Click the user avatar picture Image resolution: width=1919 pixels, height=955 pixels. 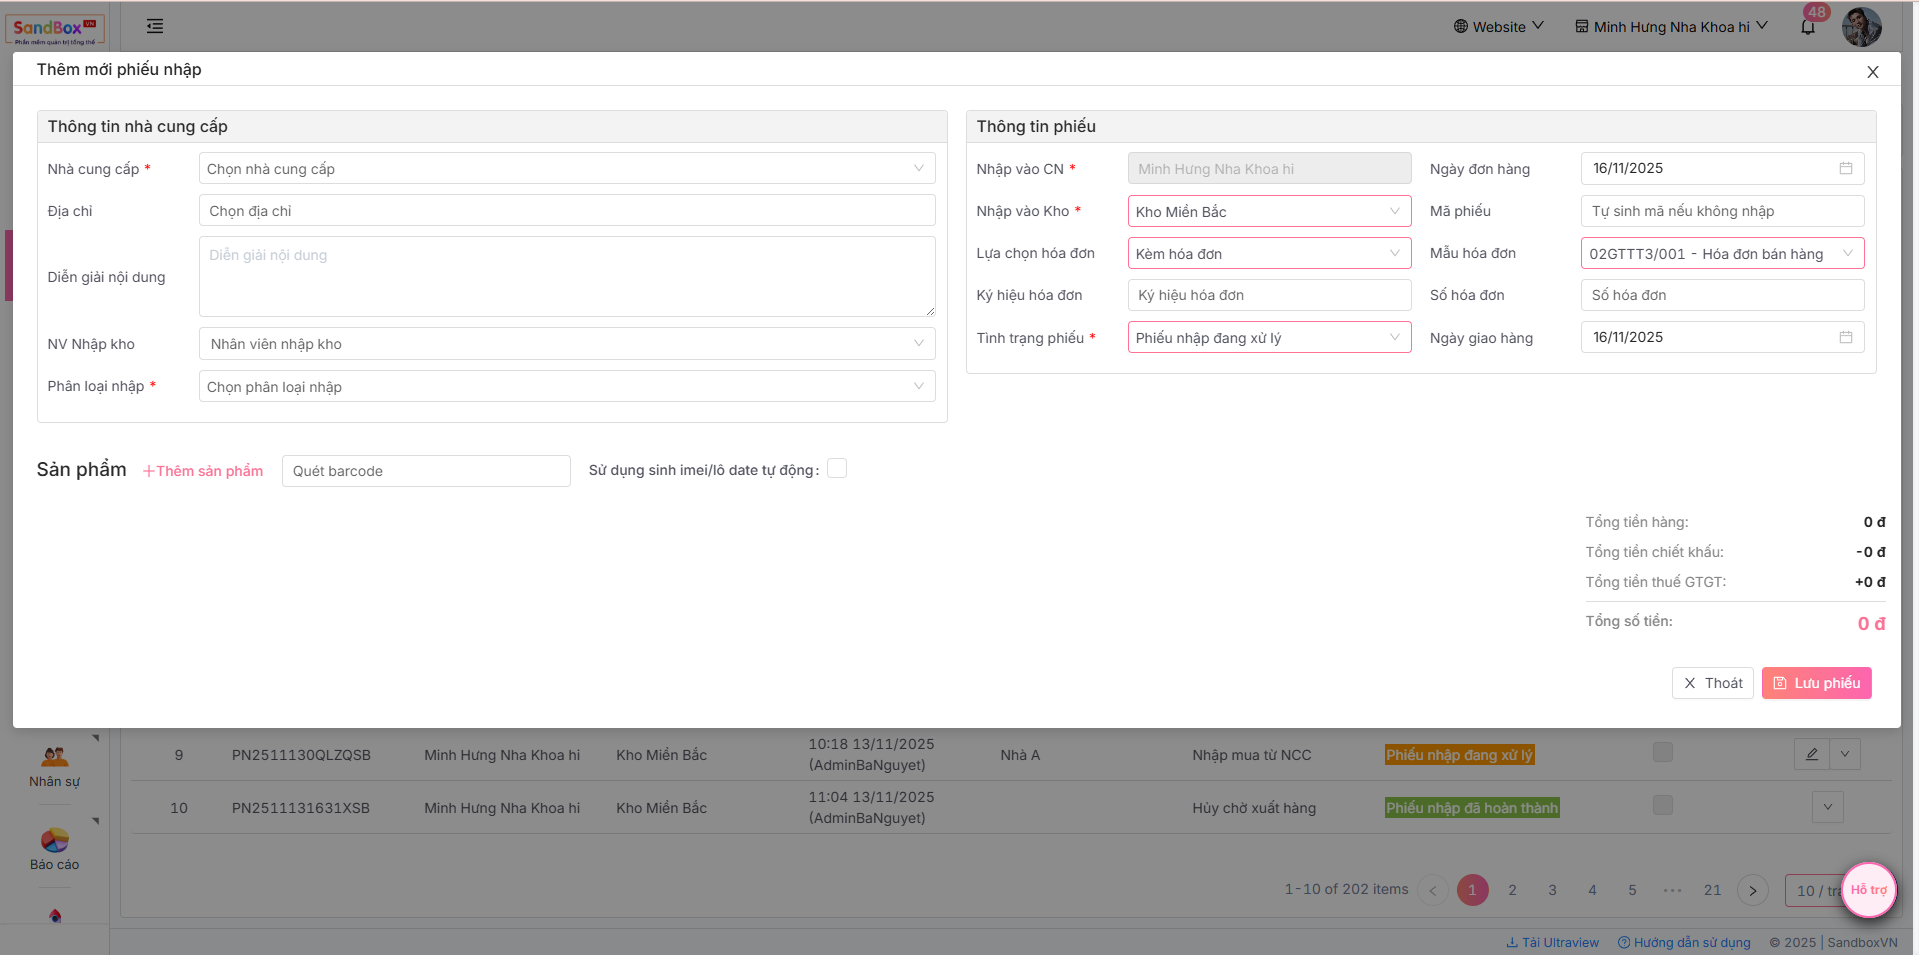pos(1861,27)
